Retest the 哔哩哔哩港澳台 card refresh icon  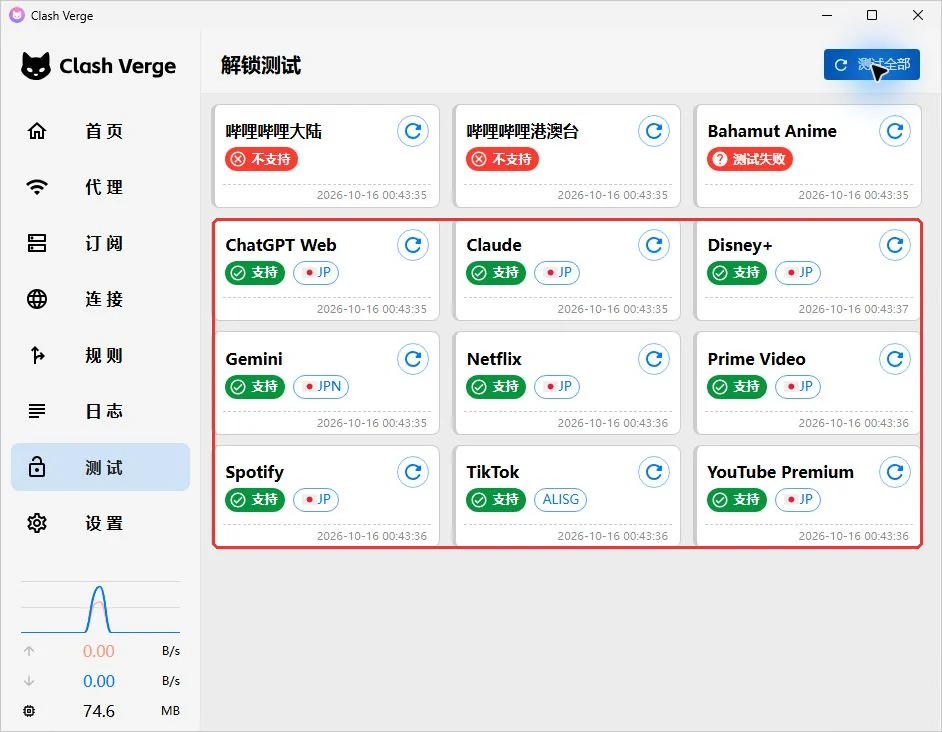[654, 131]
